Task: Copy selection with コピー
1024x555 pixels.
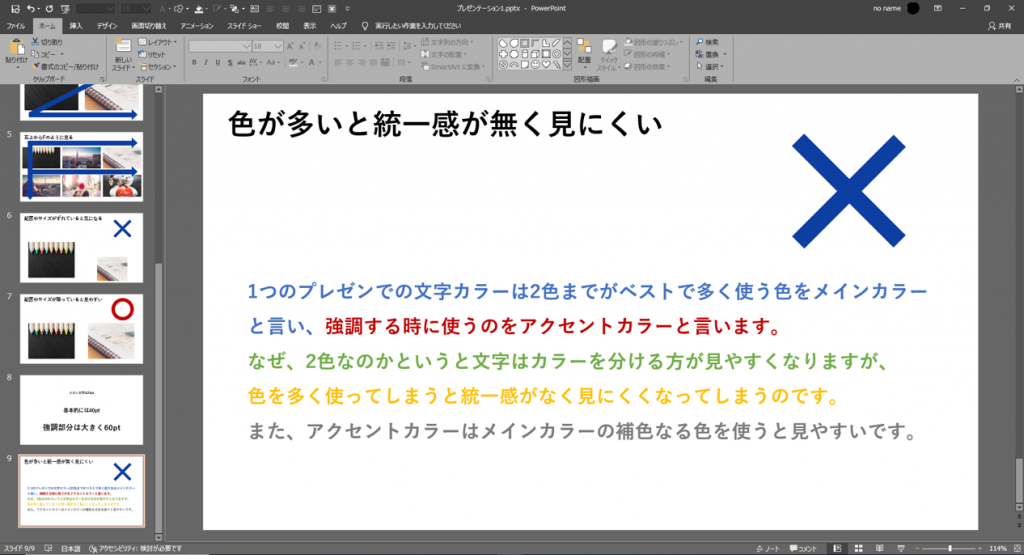Action: point(47,54)
